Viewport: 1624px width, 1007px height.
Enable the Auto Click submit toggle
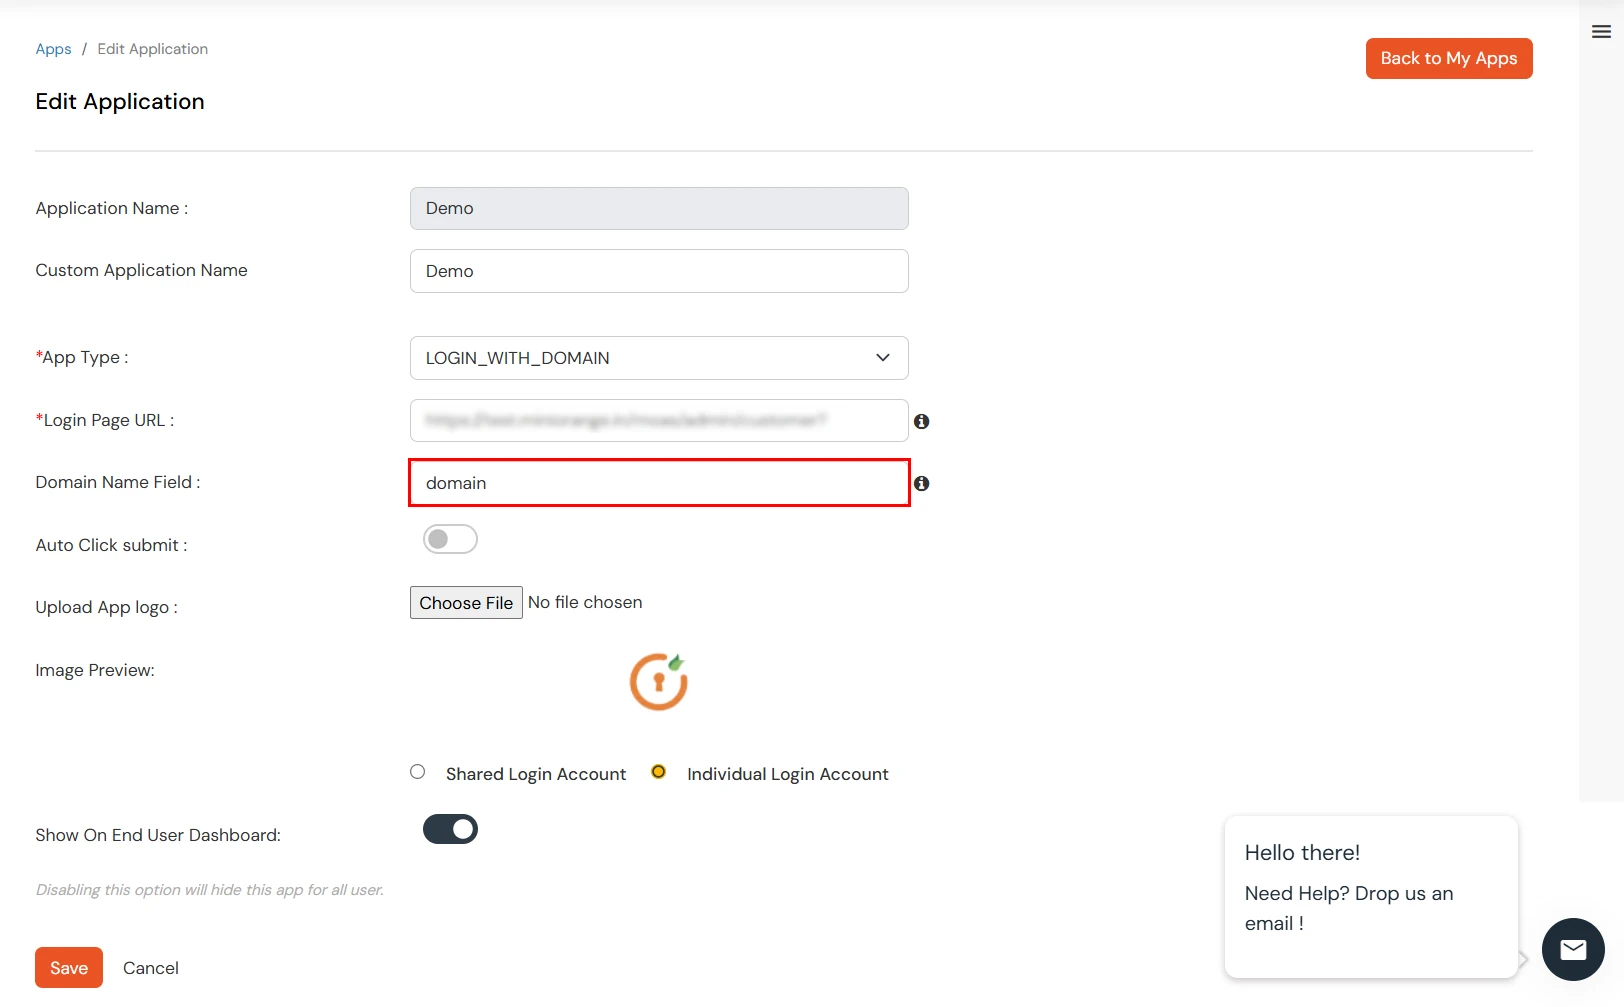coord(450,539)
